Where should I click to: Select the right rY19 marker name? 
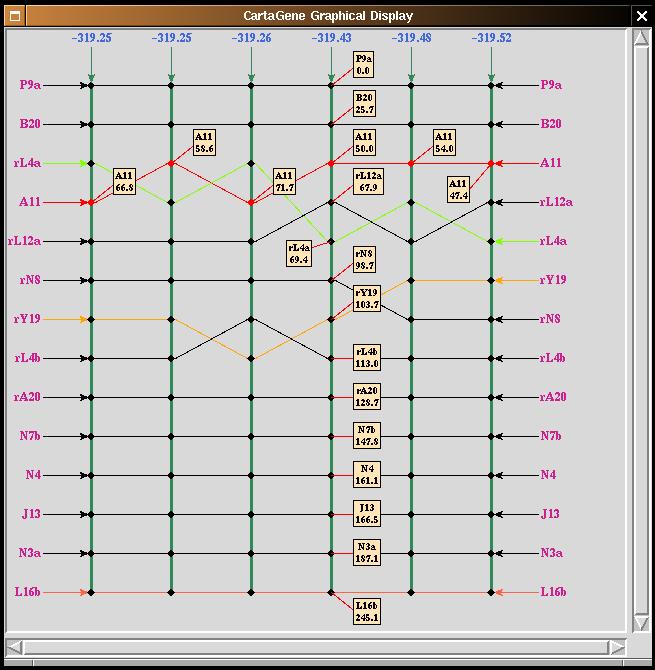pyautogui.click(x=553, y=279)
